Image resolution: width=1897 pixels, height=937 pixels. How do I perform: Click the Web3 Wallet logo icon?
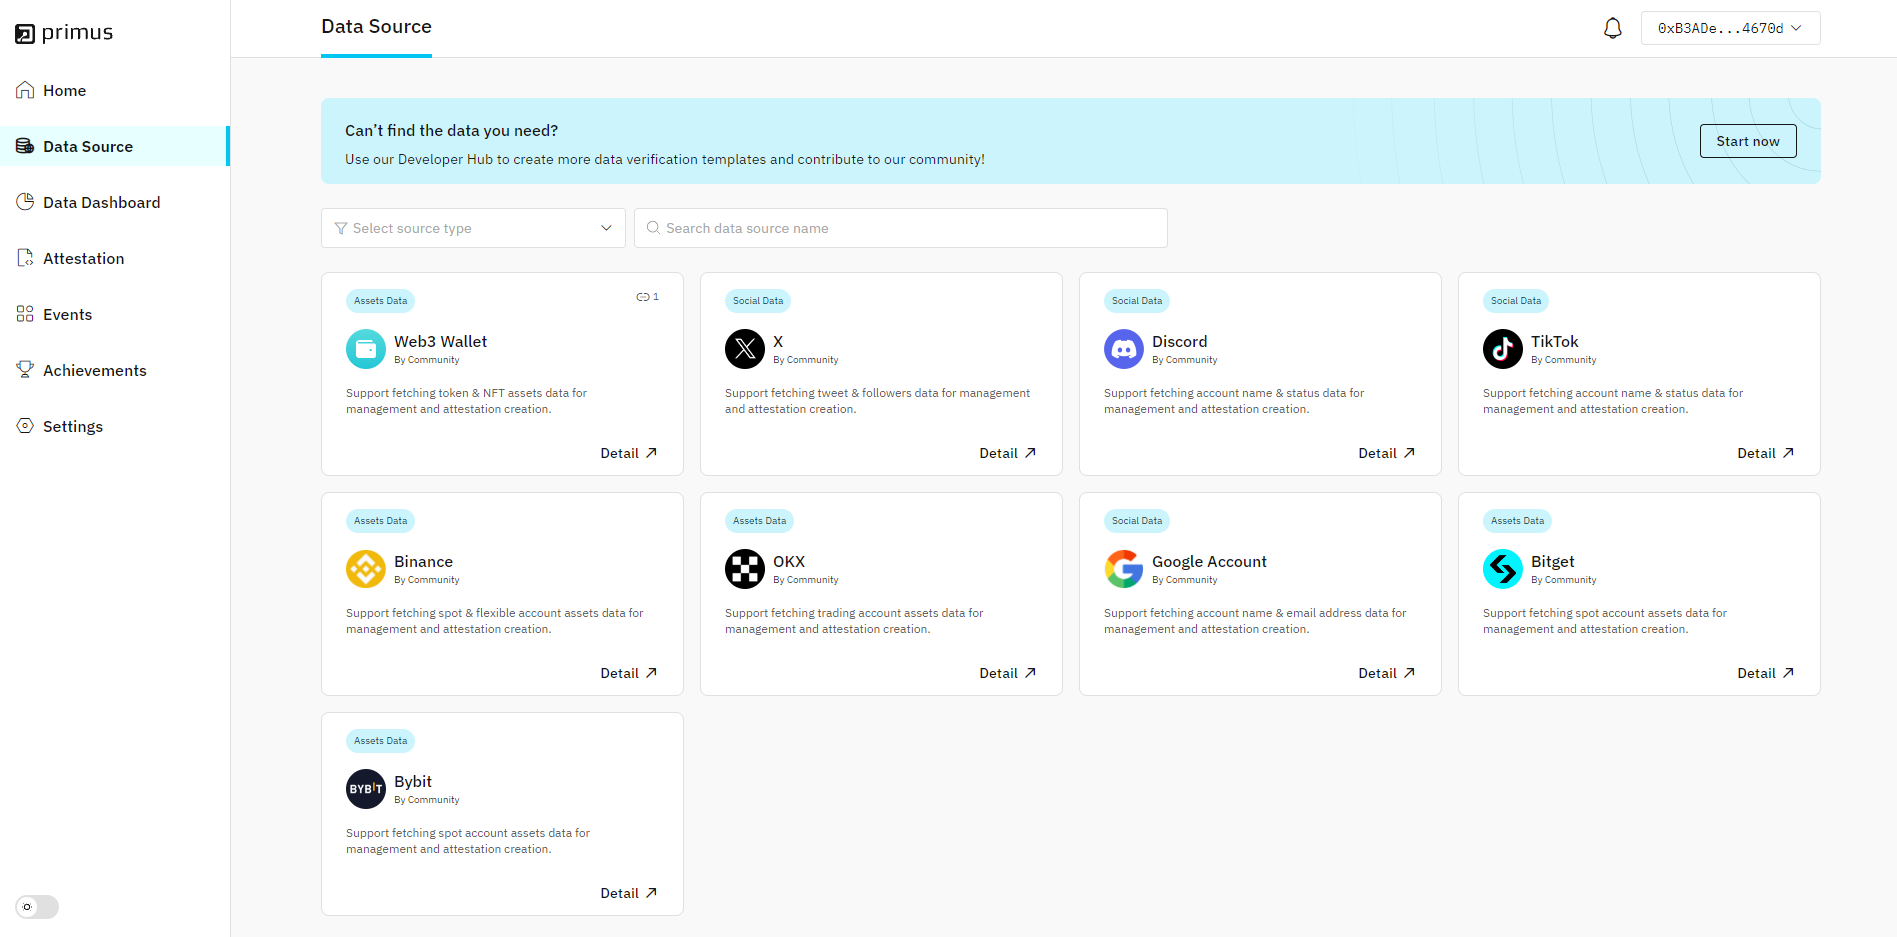tap(365, 349)
